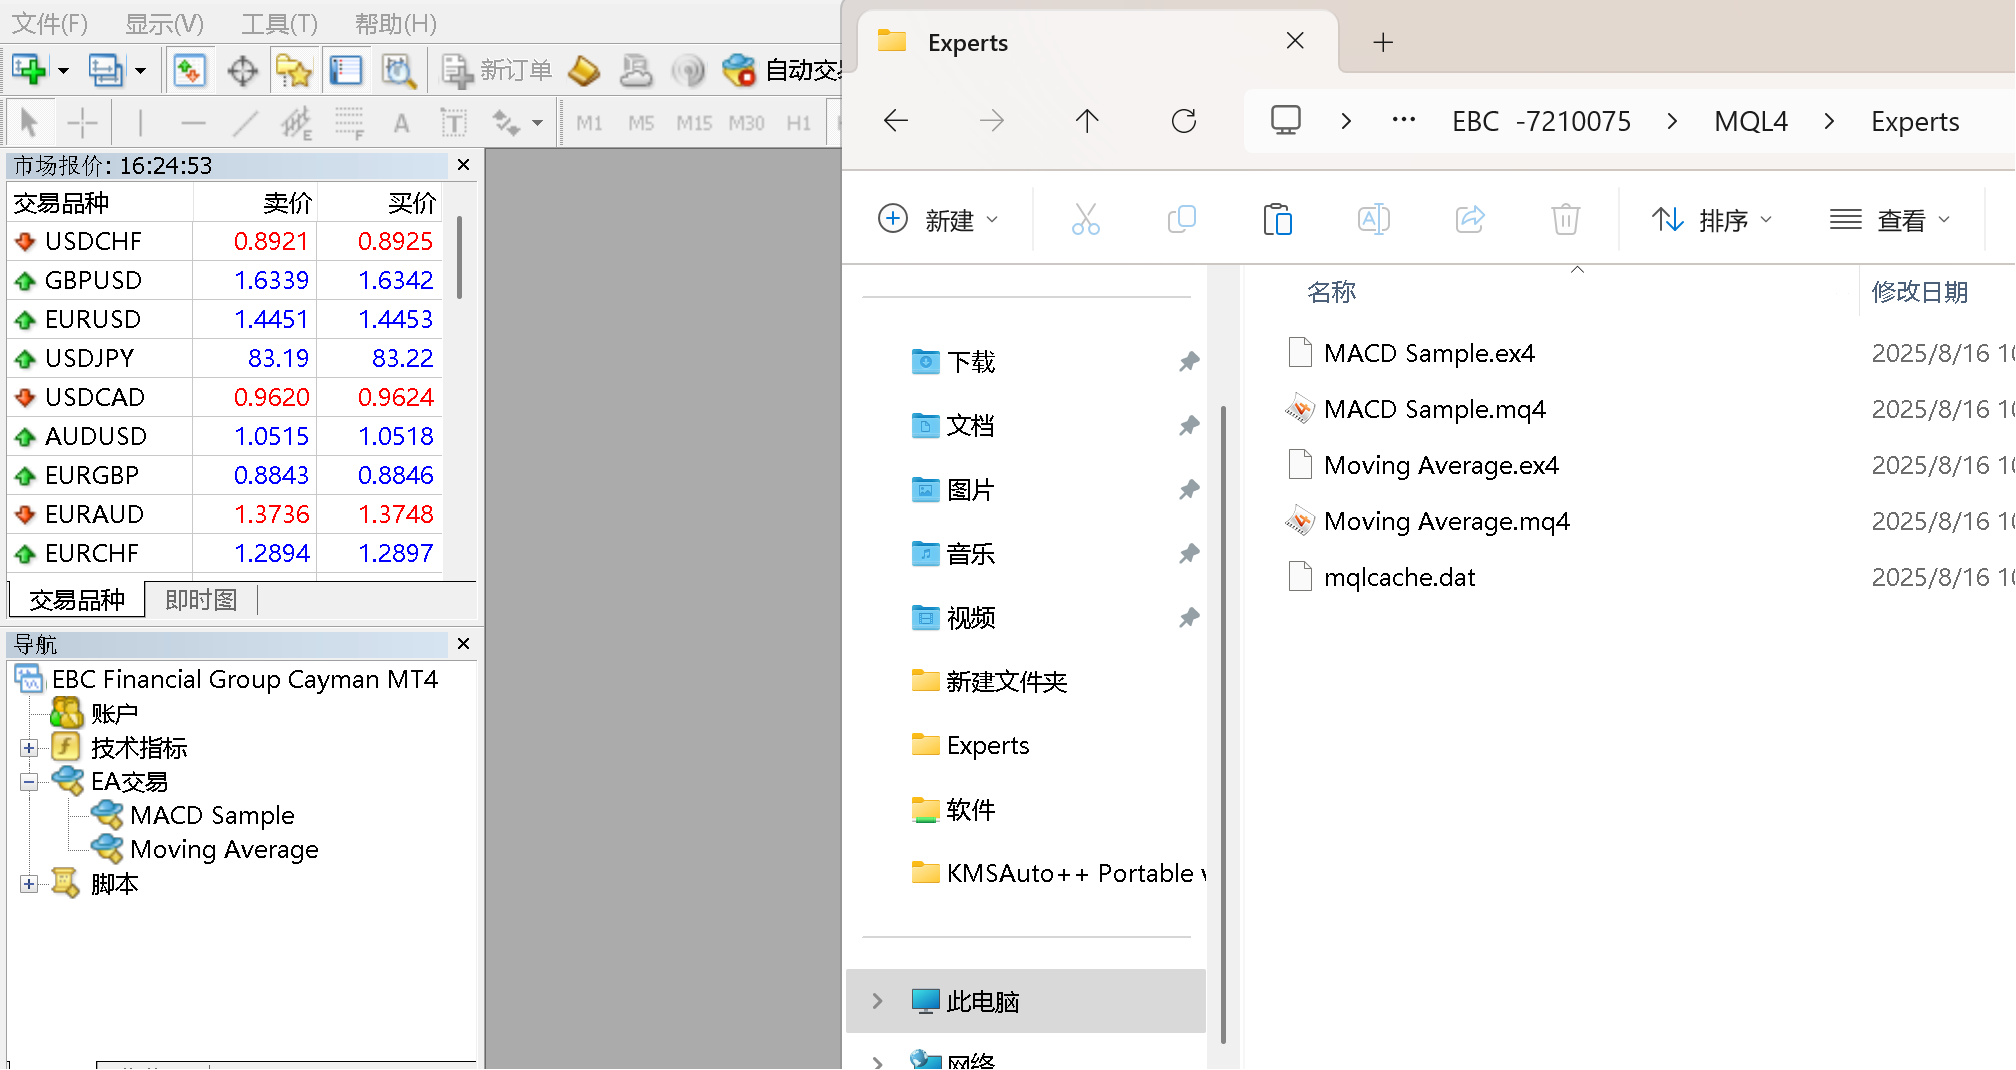The image size is (2016, 1070).
Task: Switch to the 即时图 tab
Action: 201,600
